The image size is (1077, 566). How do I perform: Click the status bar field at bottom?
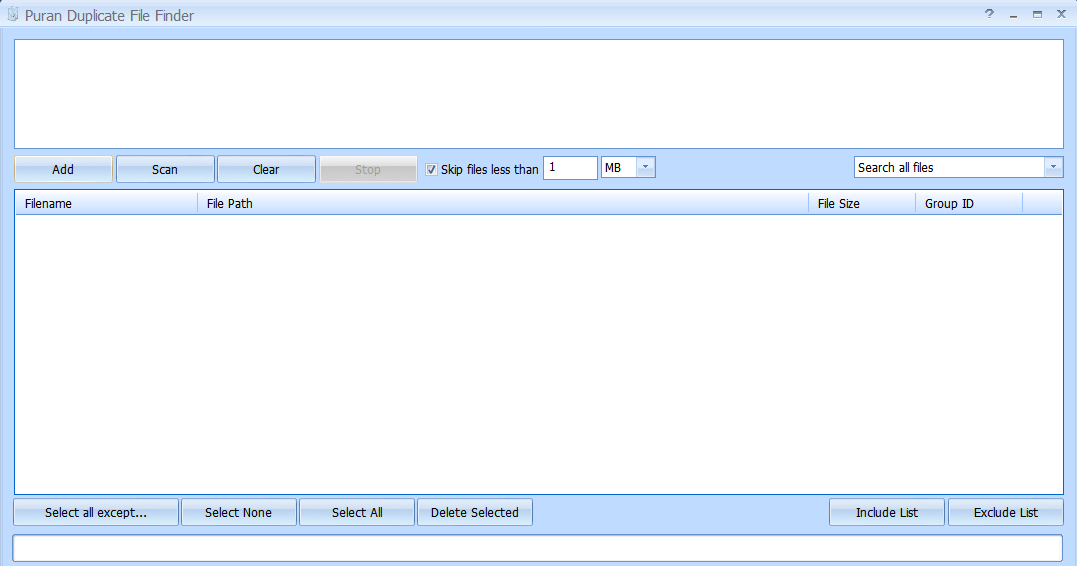click(538, 548)
